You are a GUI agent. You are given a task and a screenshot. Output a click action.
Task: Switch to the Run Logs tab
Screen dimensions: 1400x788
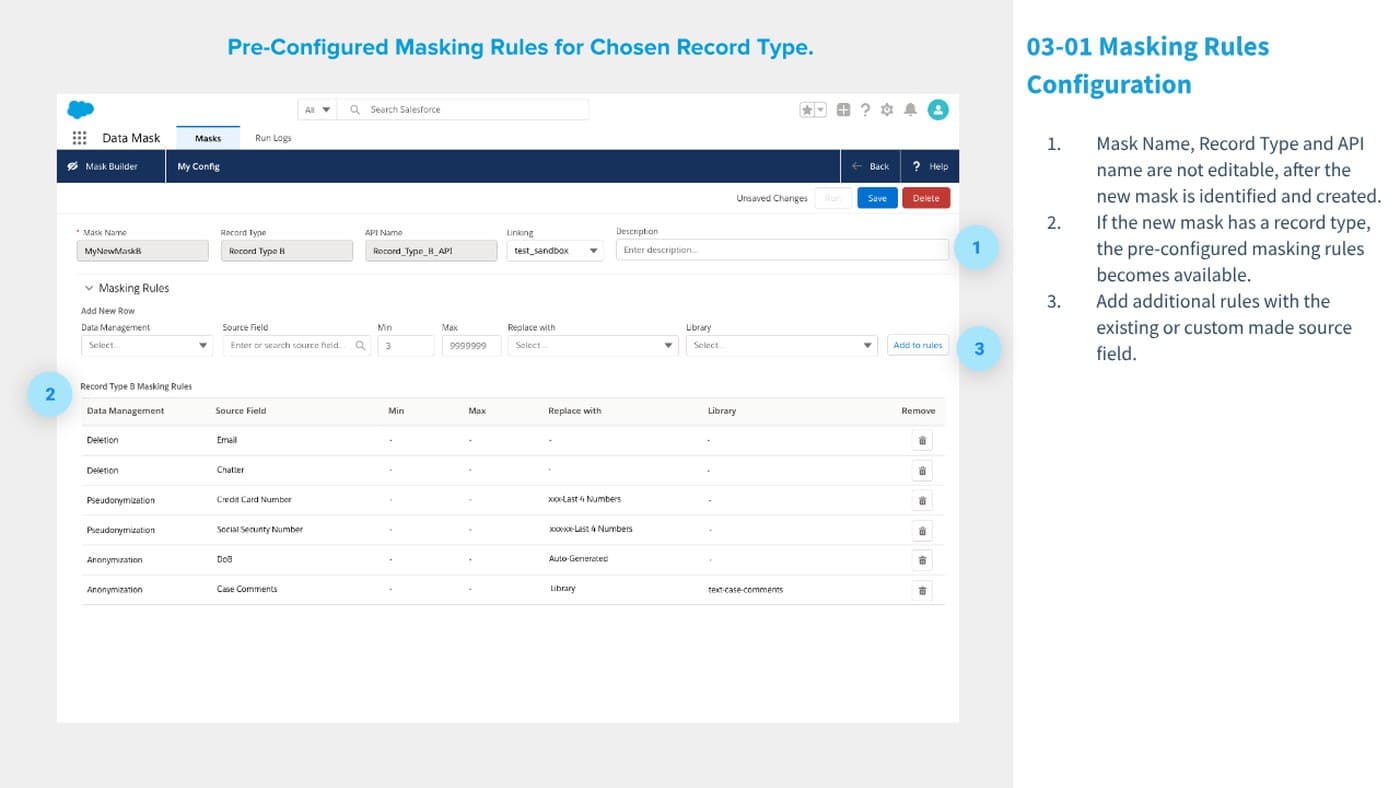[273, 138]
